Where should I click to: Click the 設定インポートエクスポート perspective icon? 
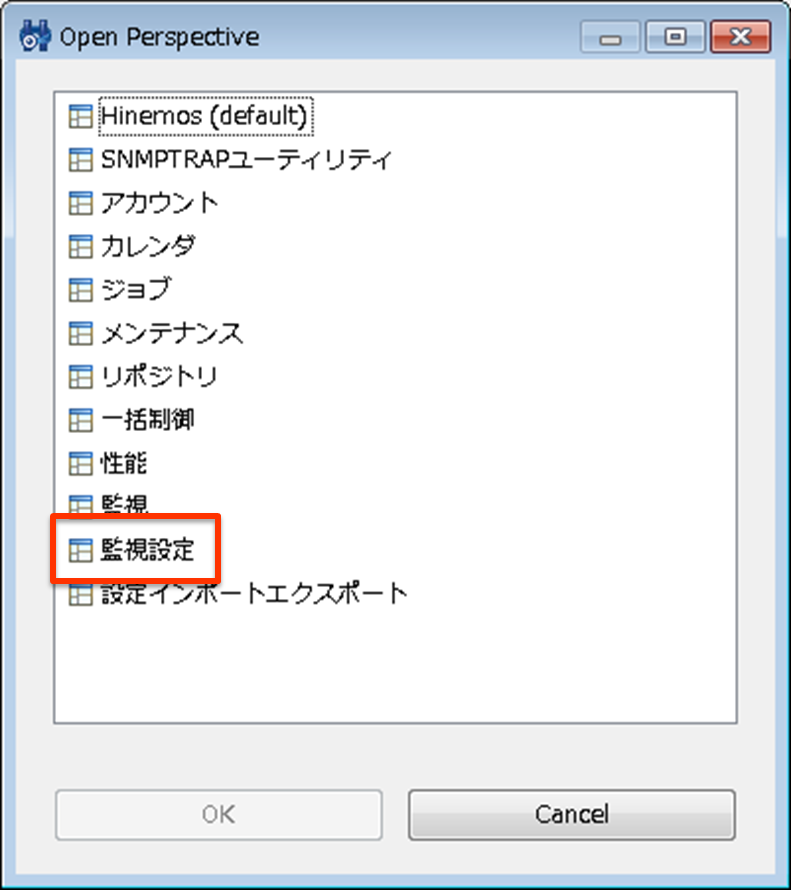tap(80, 594)
